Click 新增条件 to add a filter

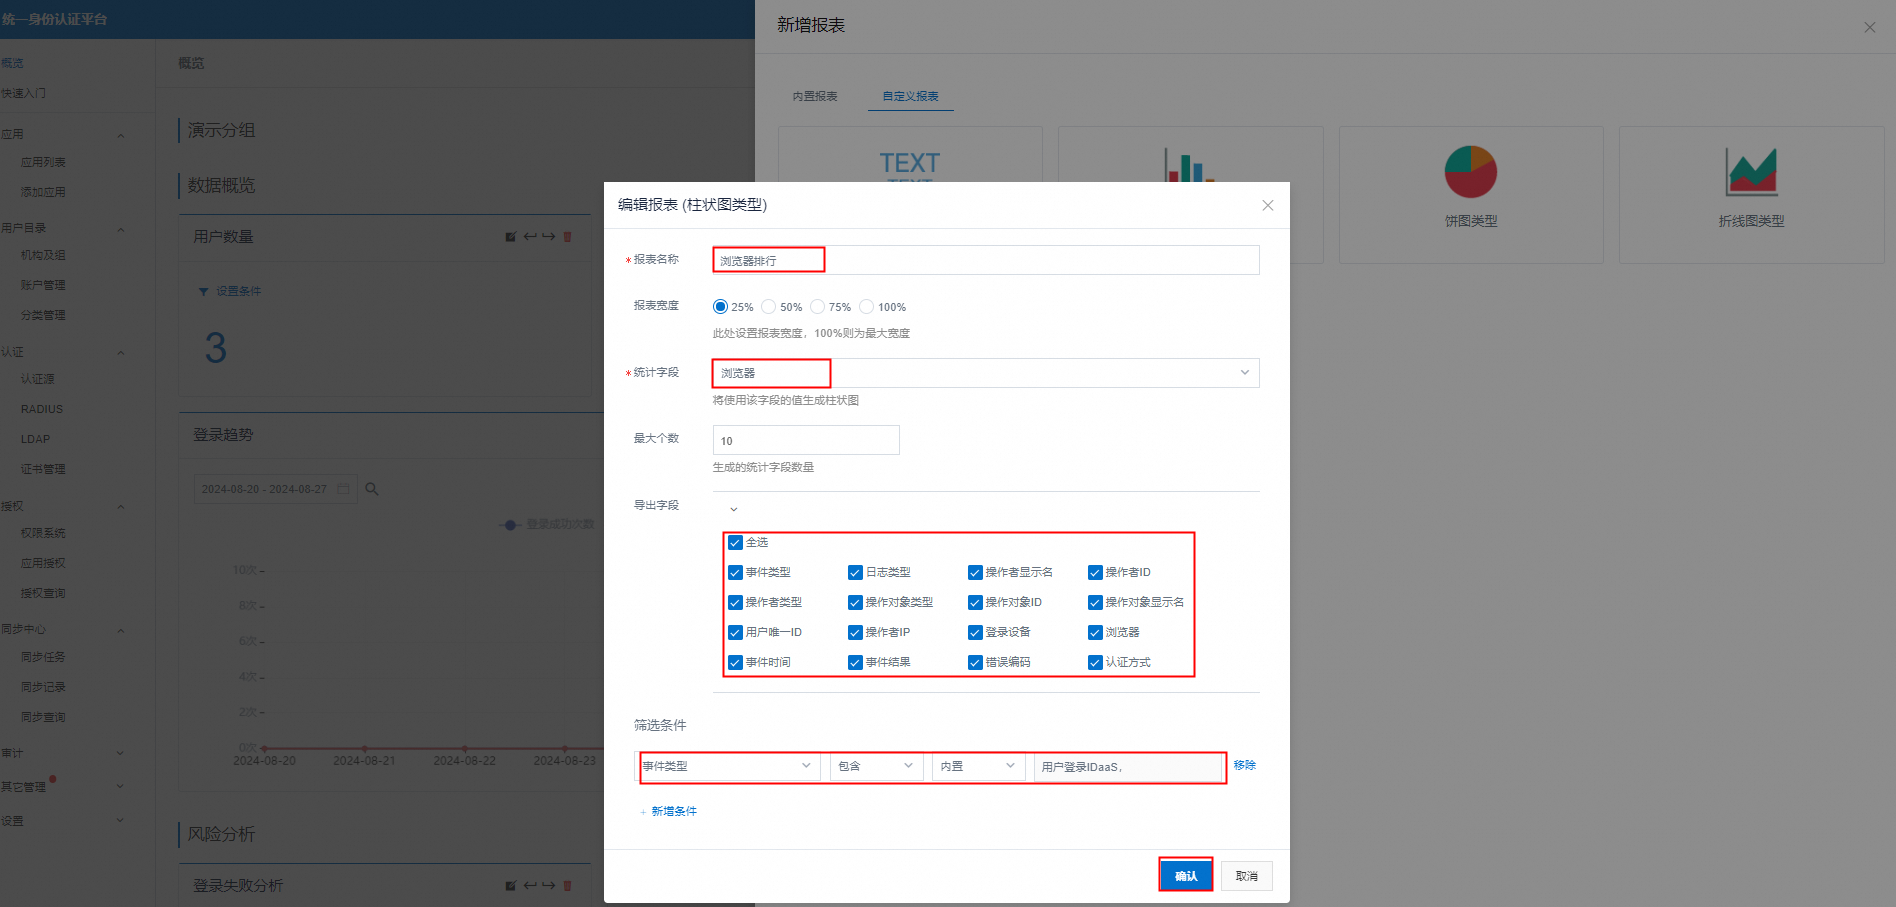[668, 811]
